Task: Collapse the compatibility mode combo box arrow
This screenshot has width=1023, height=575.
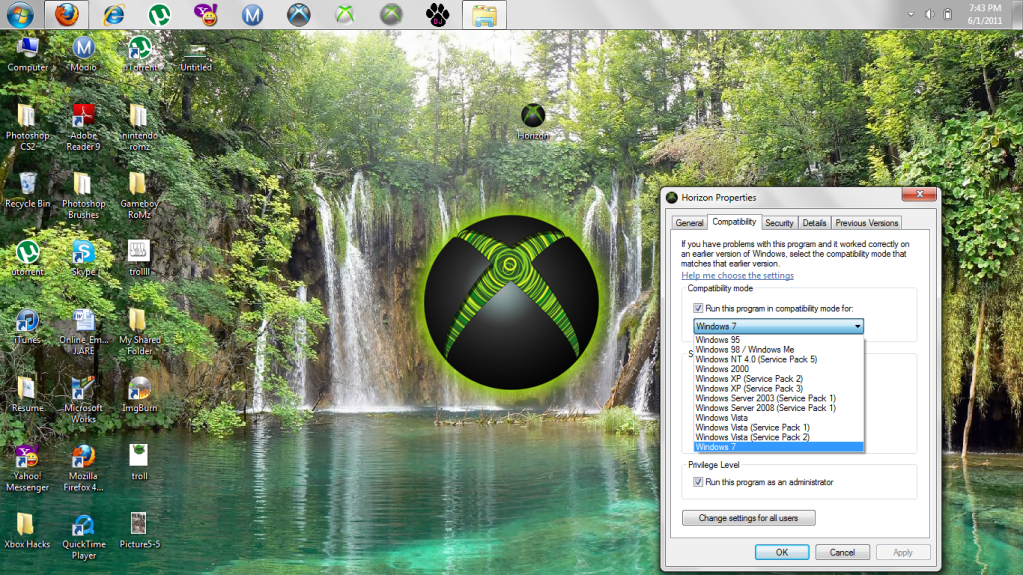Action: tap(857, 326)
